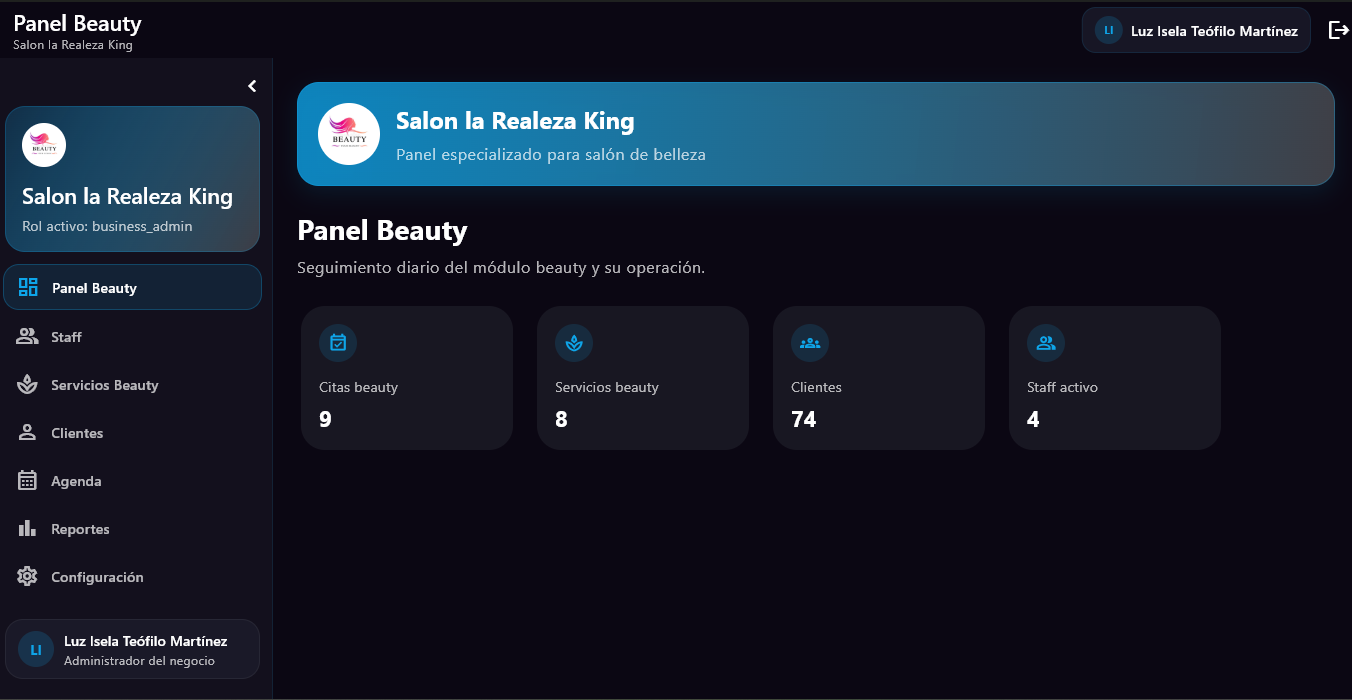Click the Panel Beauty title in top-left header
This screenshot has width=1352, height=700.
pos(77,23)
